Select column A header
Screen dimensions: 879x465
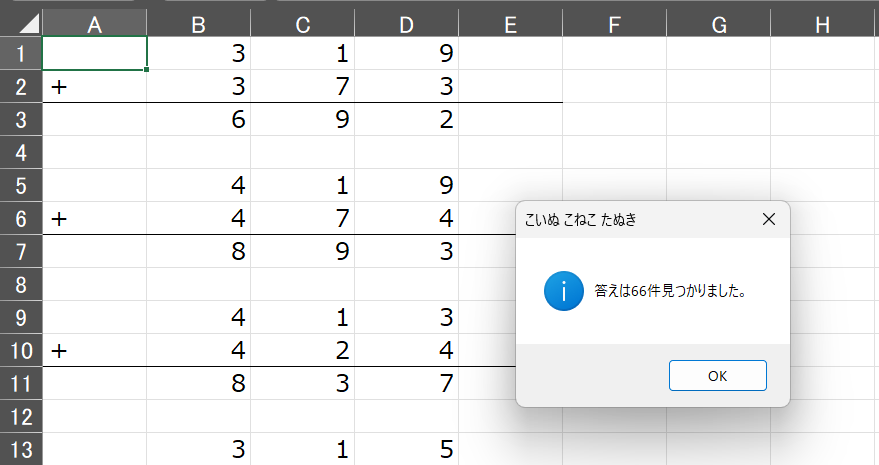tap(94, 25)
